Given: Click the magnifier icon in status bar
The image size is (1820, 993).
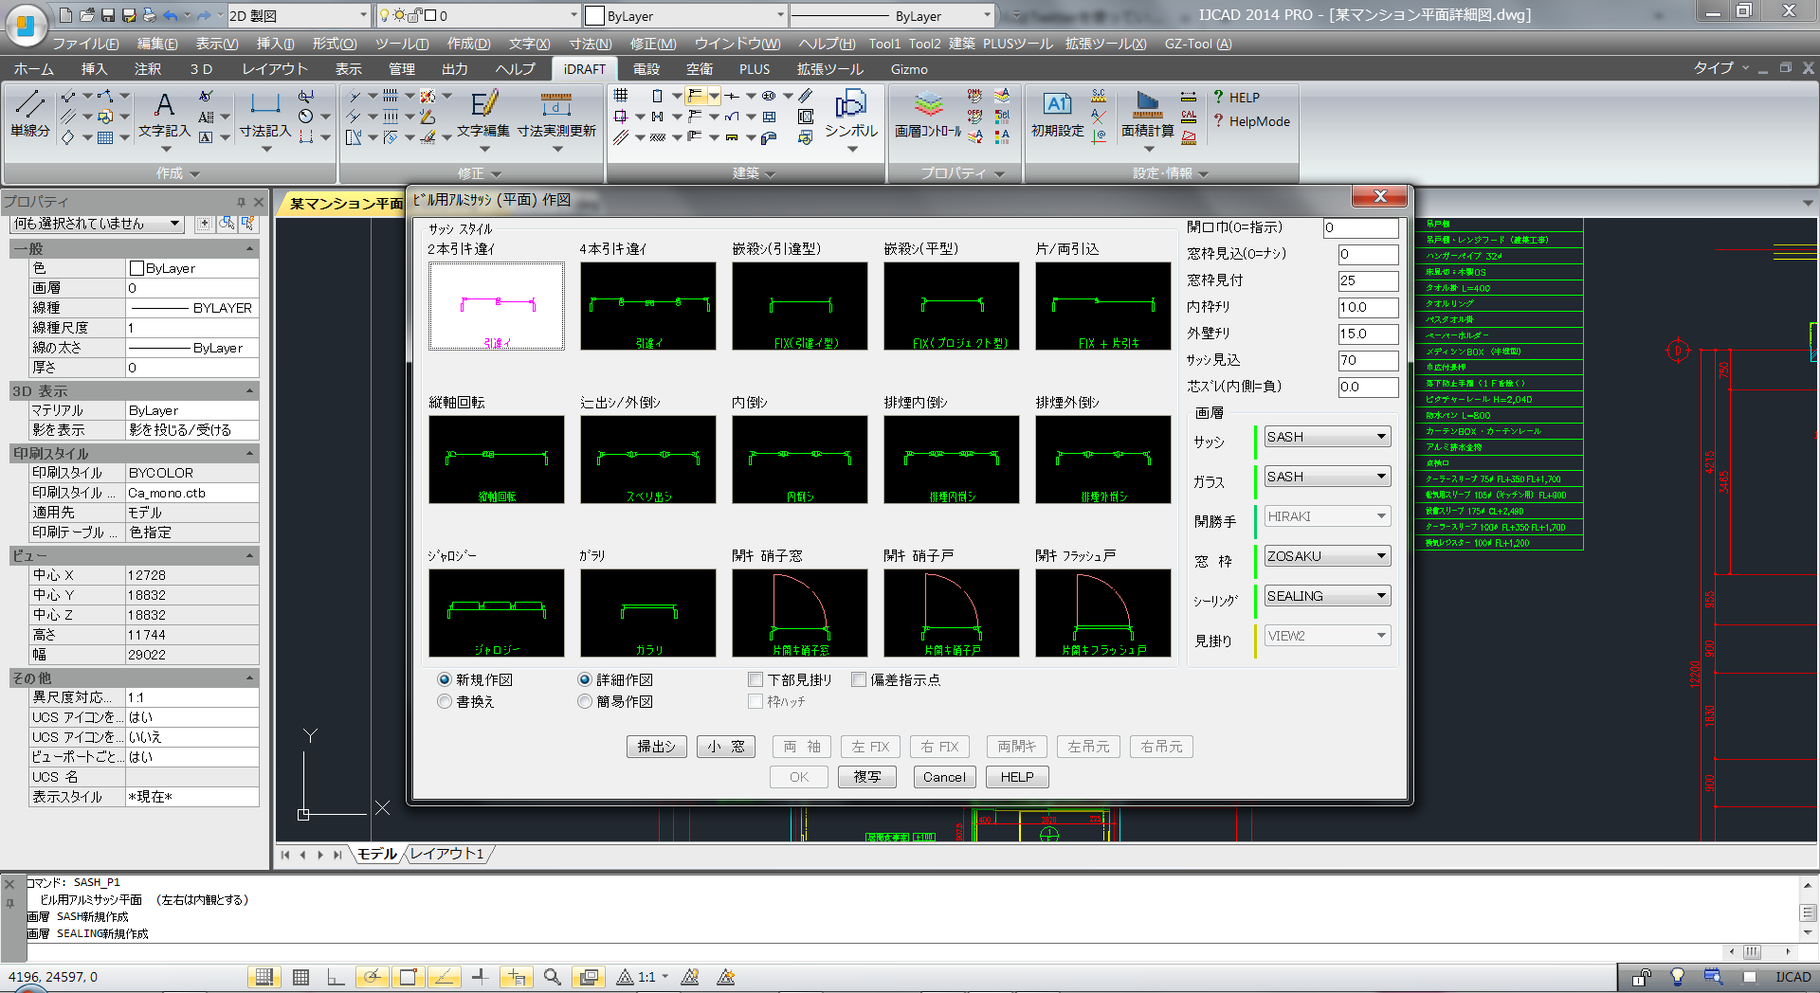Looking at the screenshot, I should [552, 977].
